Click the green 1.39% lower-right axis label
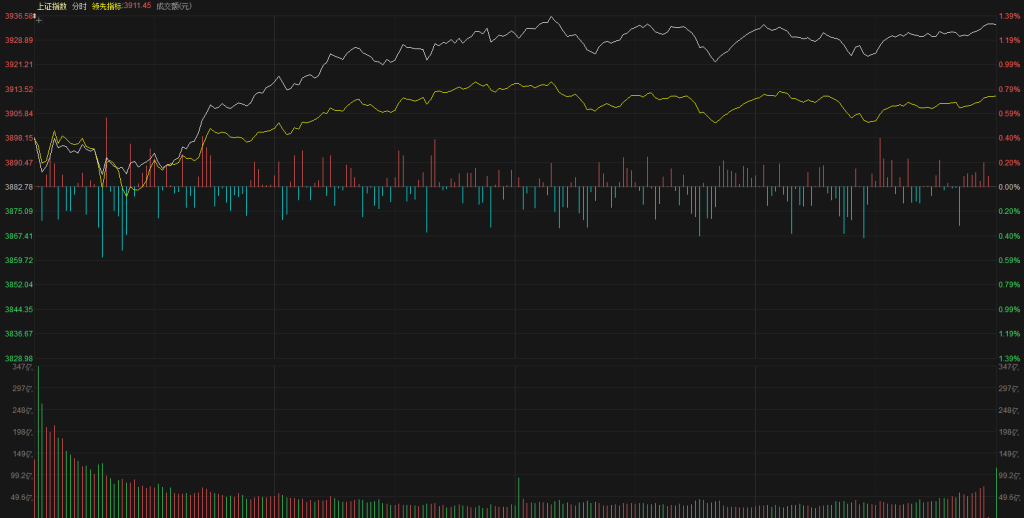The height and width of the screenshot is (518, 1024). click(1008, 358)
